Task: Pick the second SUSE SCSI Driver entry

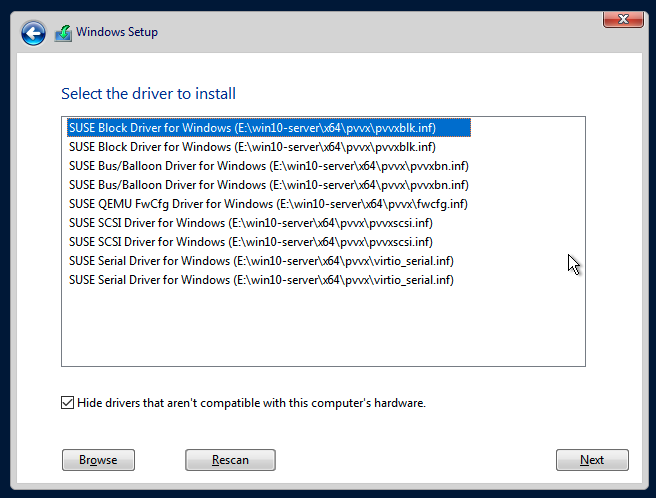Action: click(x=250, y=242)
